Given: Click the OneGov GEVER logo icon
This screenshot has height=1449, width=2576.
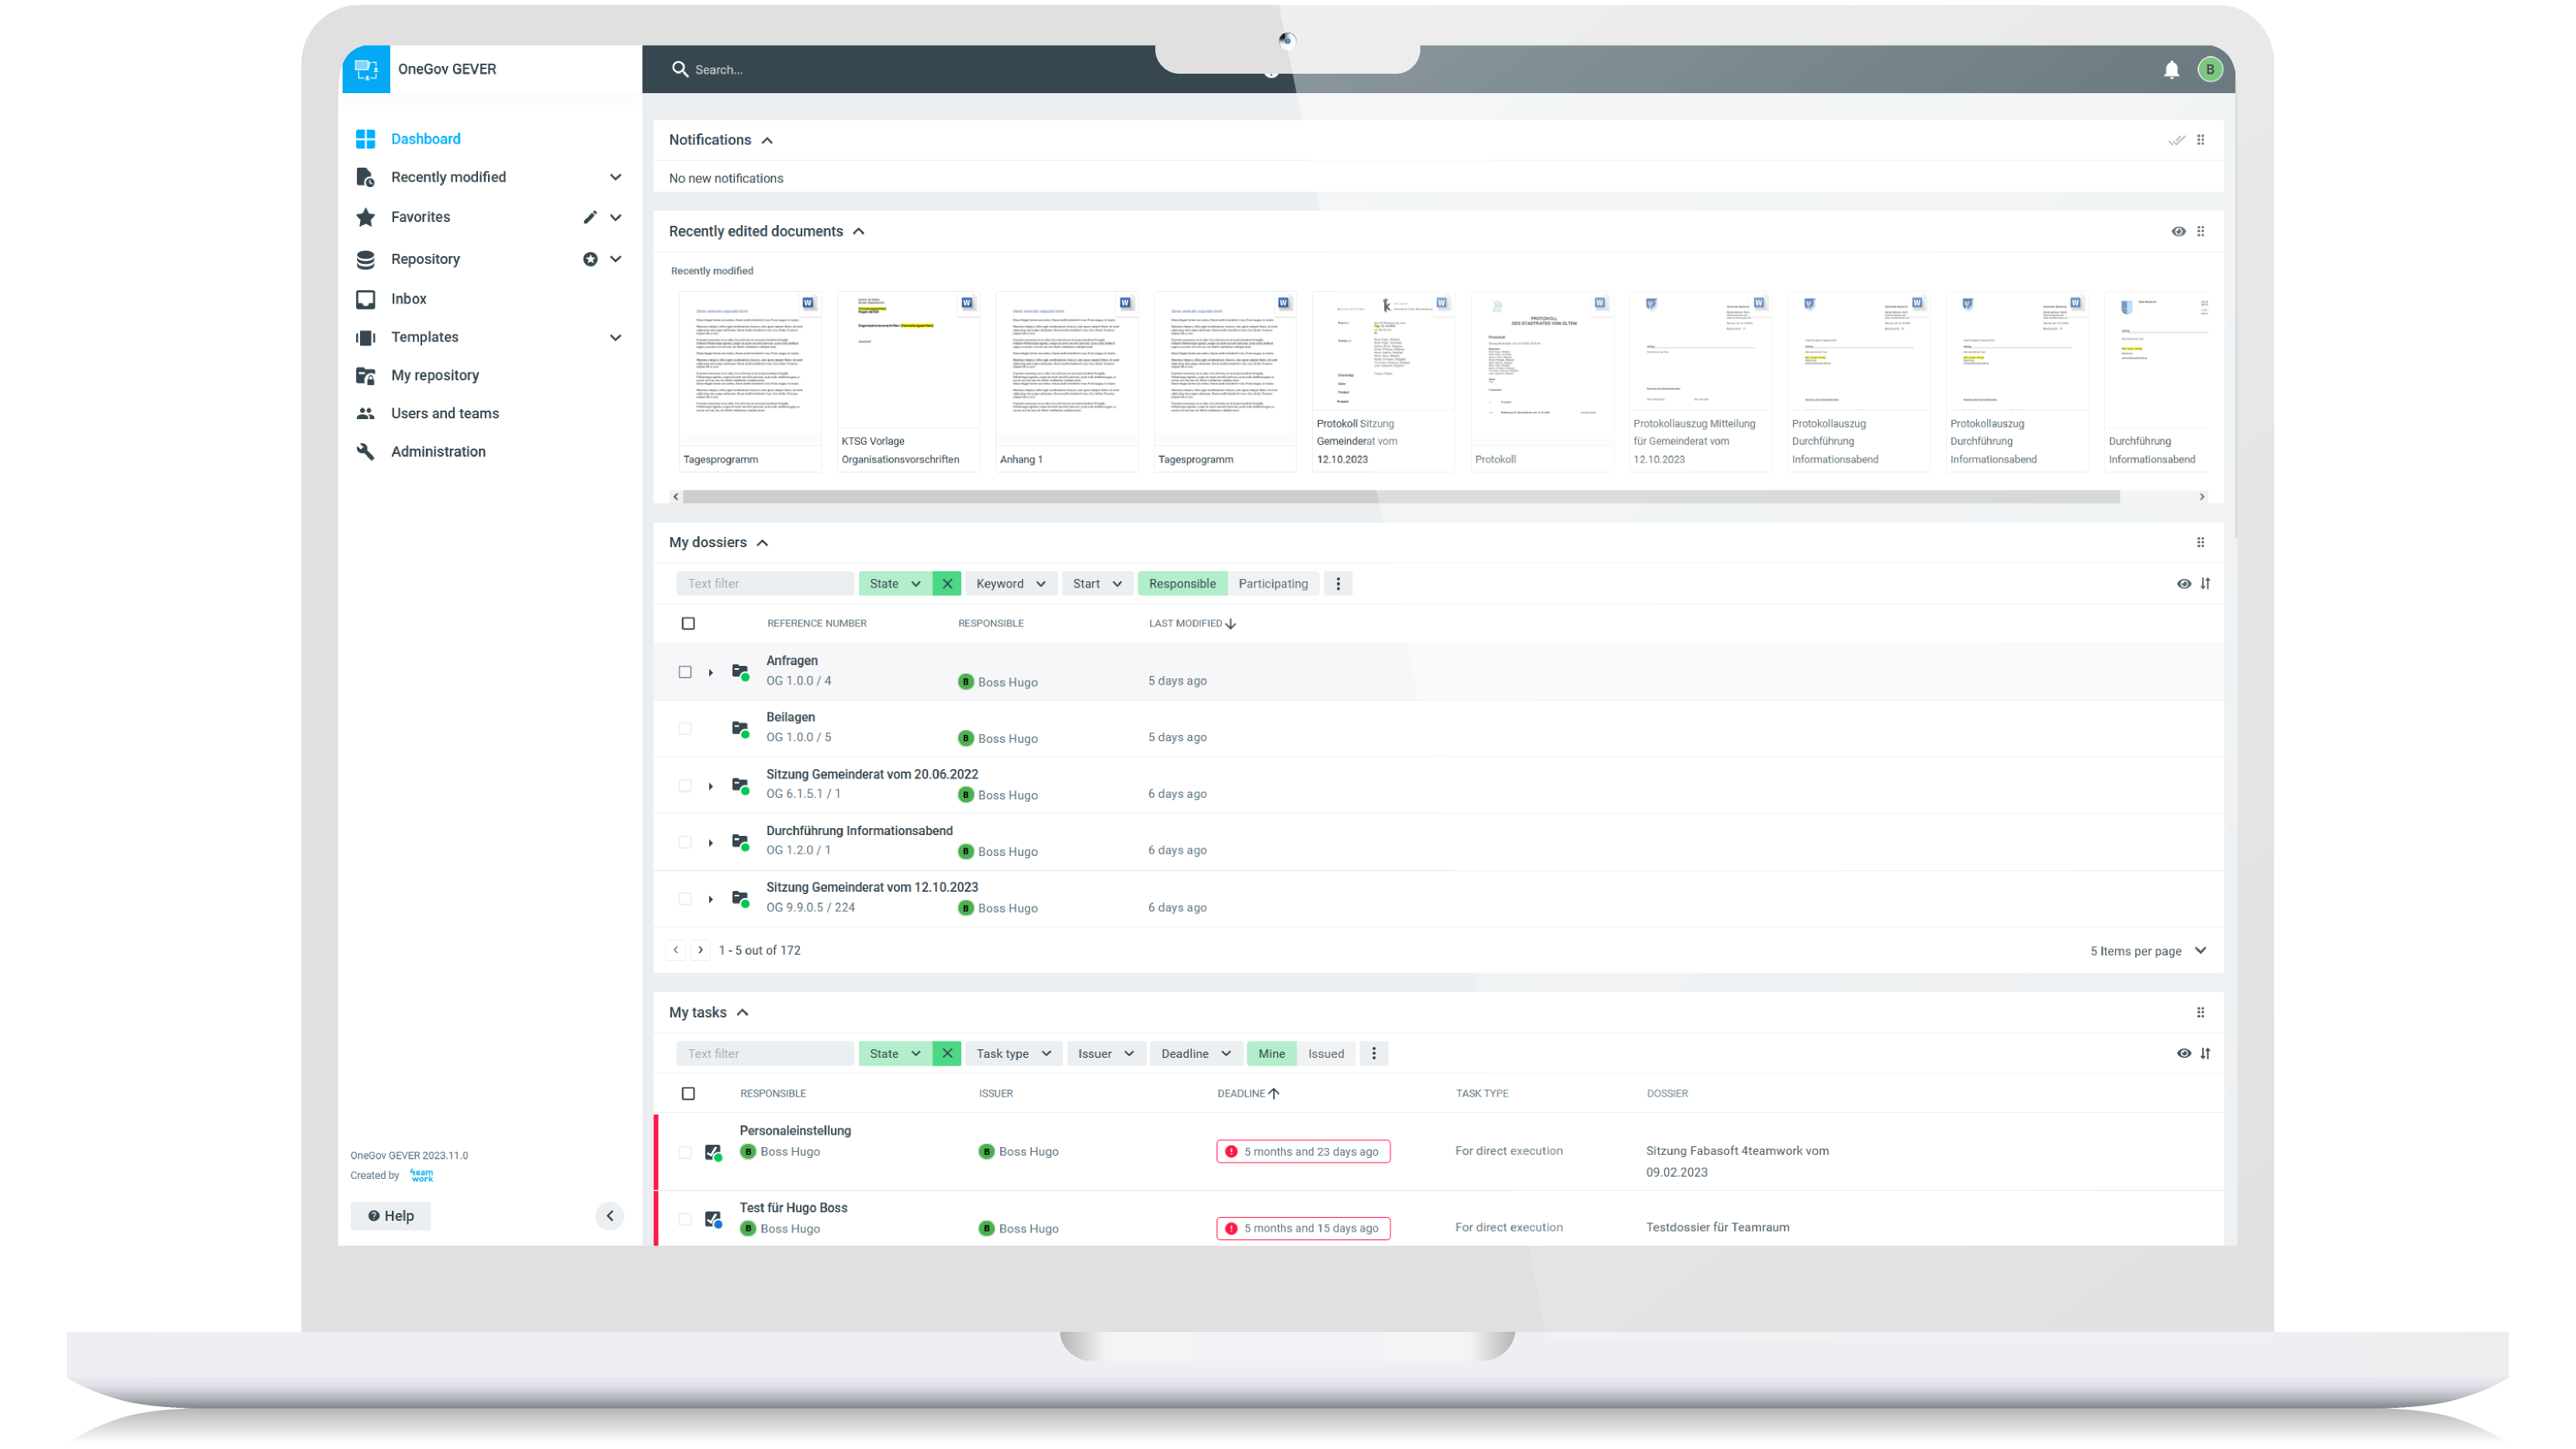Looking at the screenshot, I should pyautogui.click(x=366, y=69).
